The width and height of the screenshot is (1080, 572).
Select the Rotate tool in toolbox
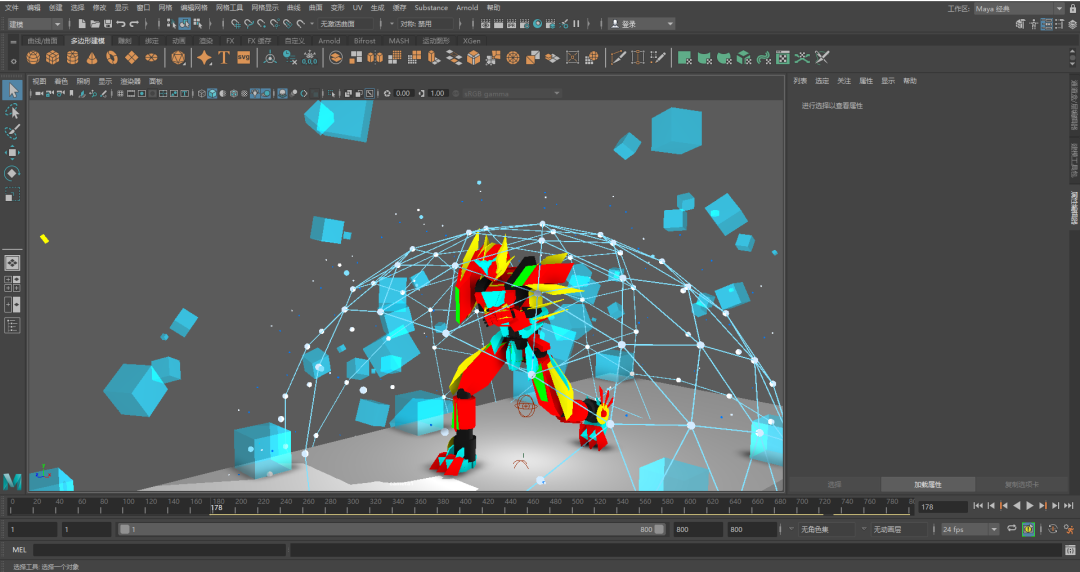click(x=12, y=173)
